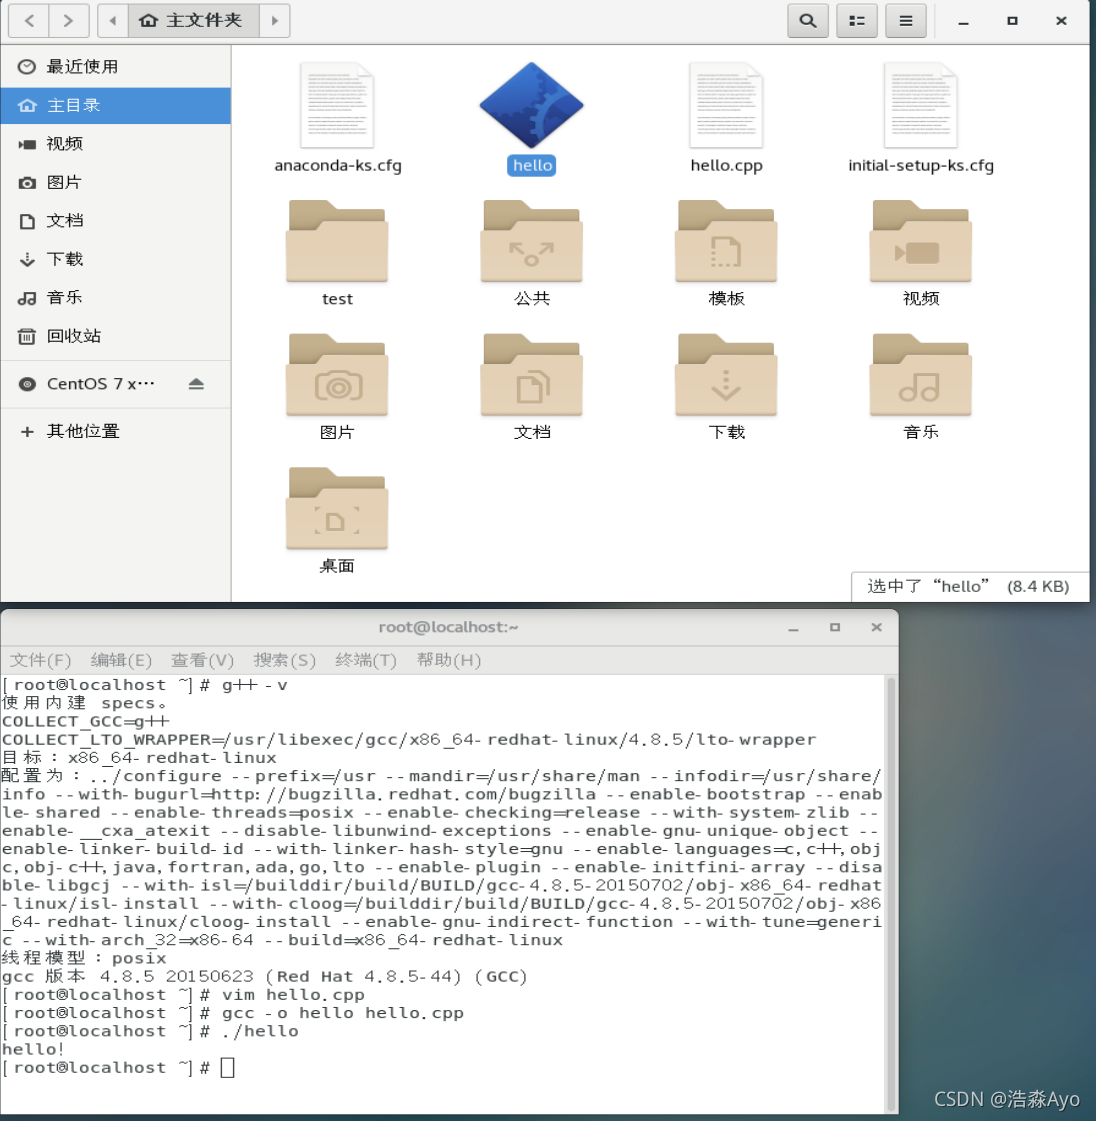1096x1121 pixels.
Task: Click the hello.cpp file name label
Action: (x=726, y=165)
